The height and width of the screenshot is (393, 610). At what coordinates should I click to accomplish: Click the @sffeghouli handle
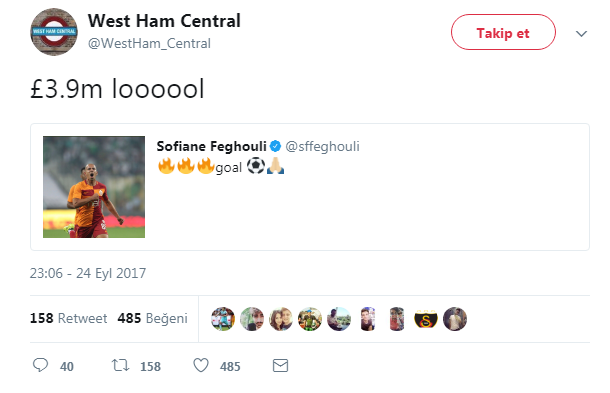point(323,146)
